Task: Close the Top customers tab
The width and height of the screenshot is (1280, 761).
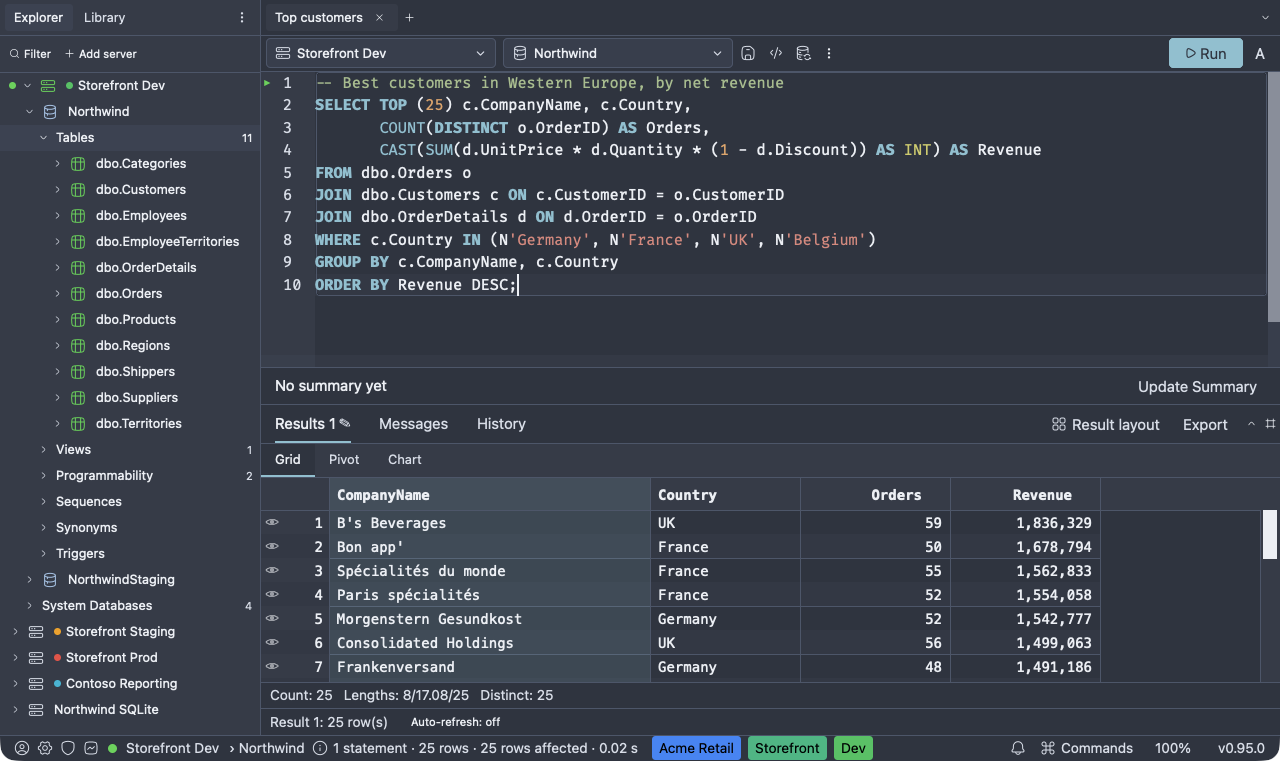Action: pos(379,18)
